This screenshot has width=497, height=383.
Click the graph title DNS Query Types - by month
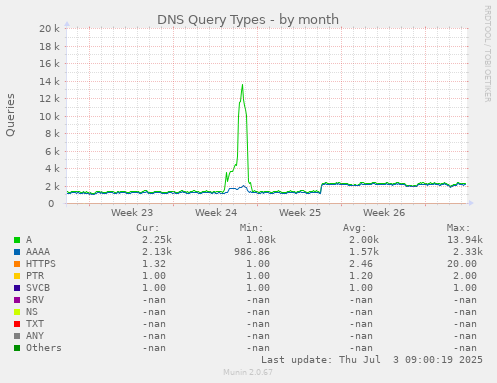tap(248, 20)
